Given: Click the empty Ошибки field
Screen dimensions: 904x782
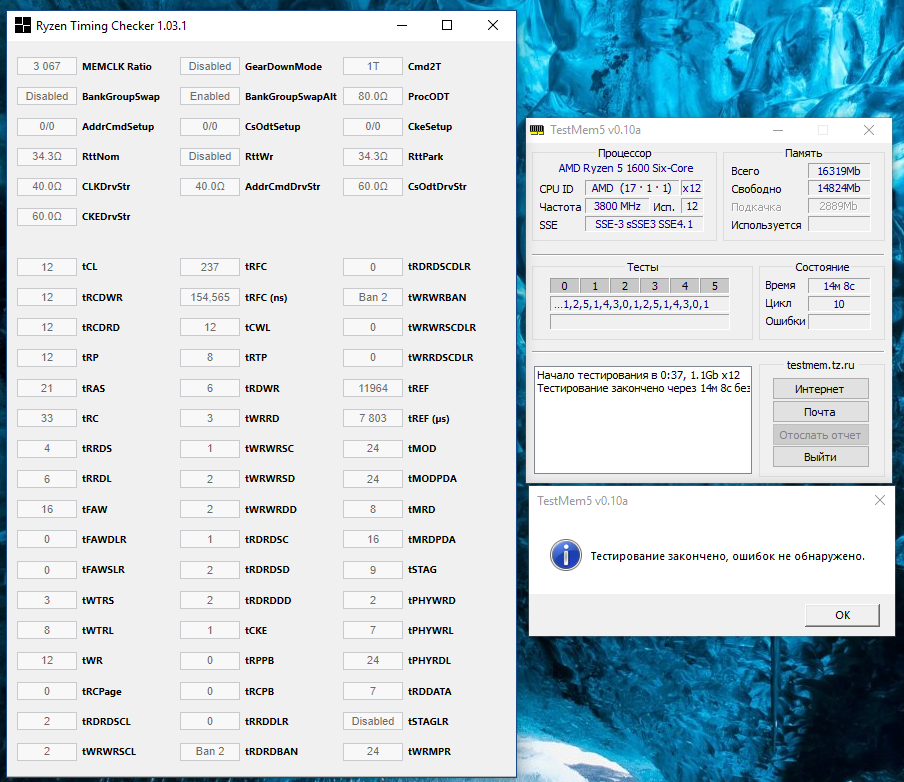Looking at the screenshot, I should 839,321.
